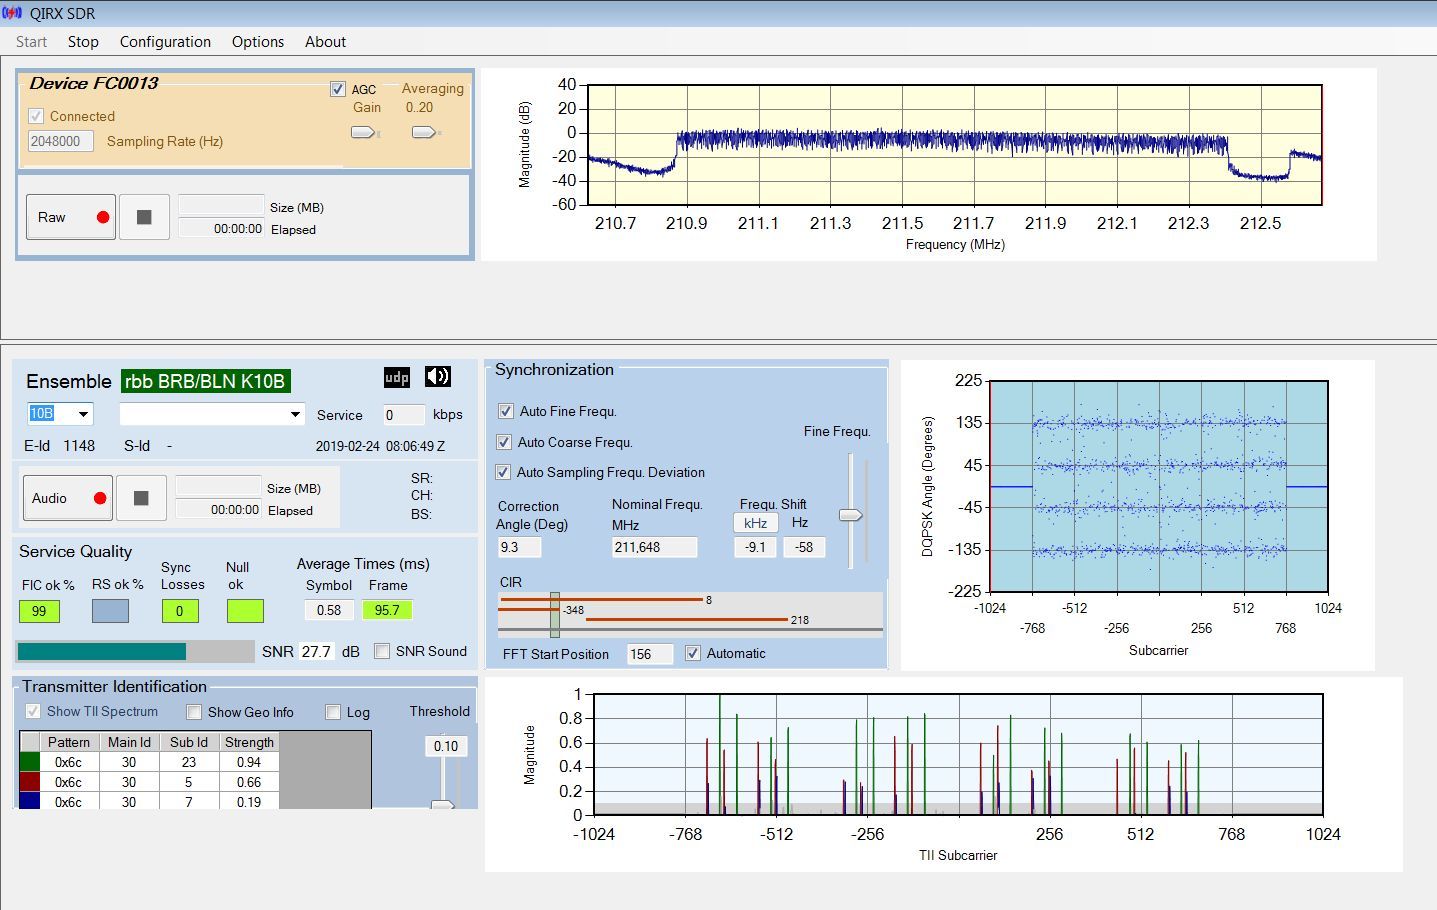Start audio recording with Audio button
Screen dimensions: 1437x910
coord(67,498)
